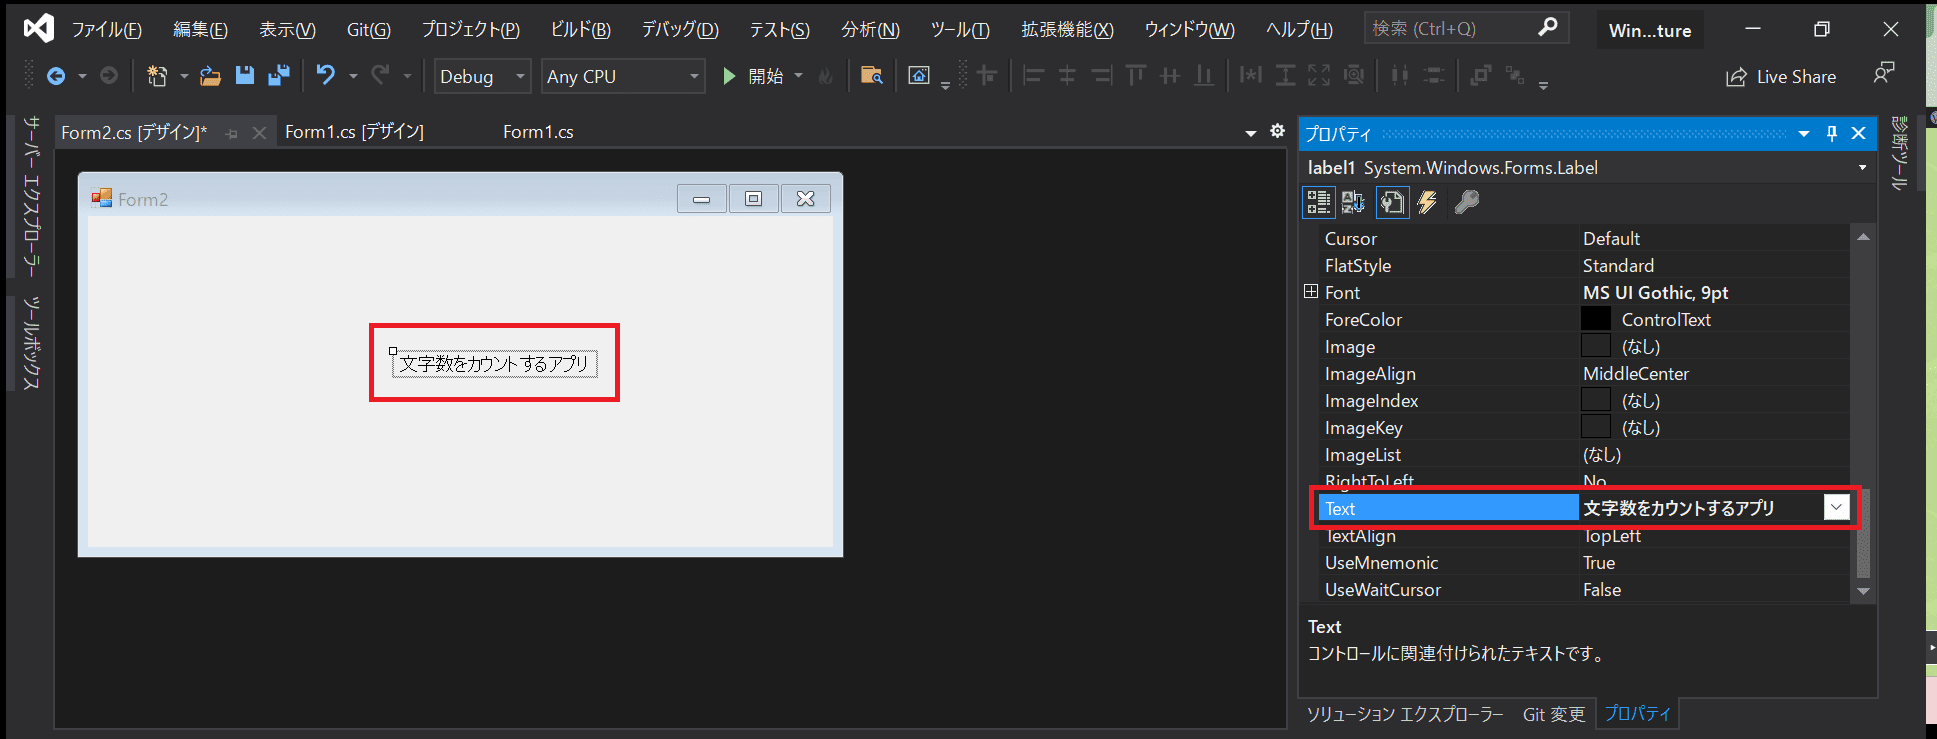Click the properties grid scroll up arrow
Image resolution: width=1937 pixels, height=739 pixels.
click(x=1863, y=237)
